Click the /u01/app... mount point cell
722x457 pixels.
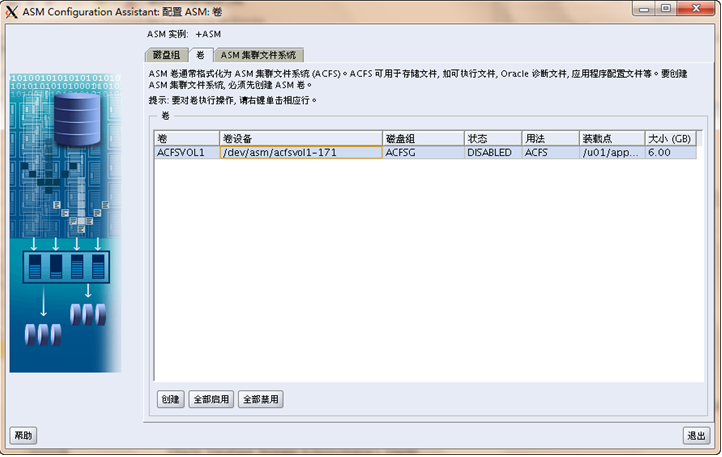click(x=612, y=152)
